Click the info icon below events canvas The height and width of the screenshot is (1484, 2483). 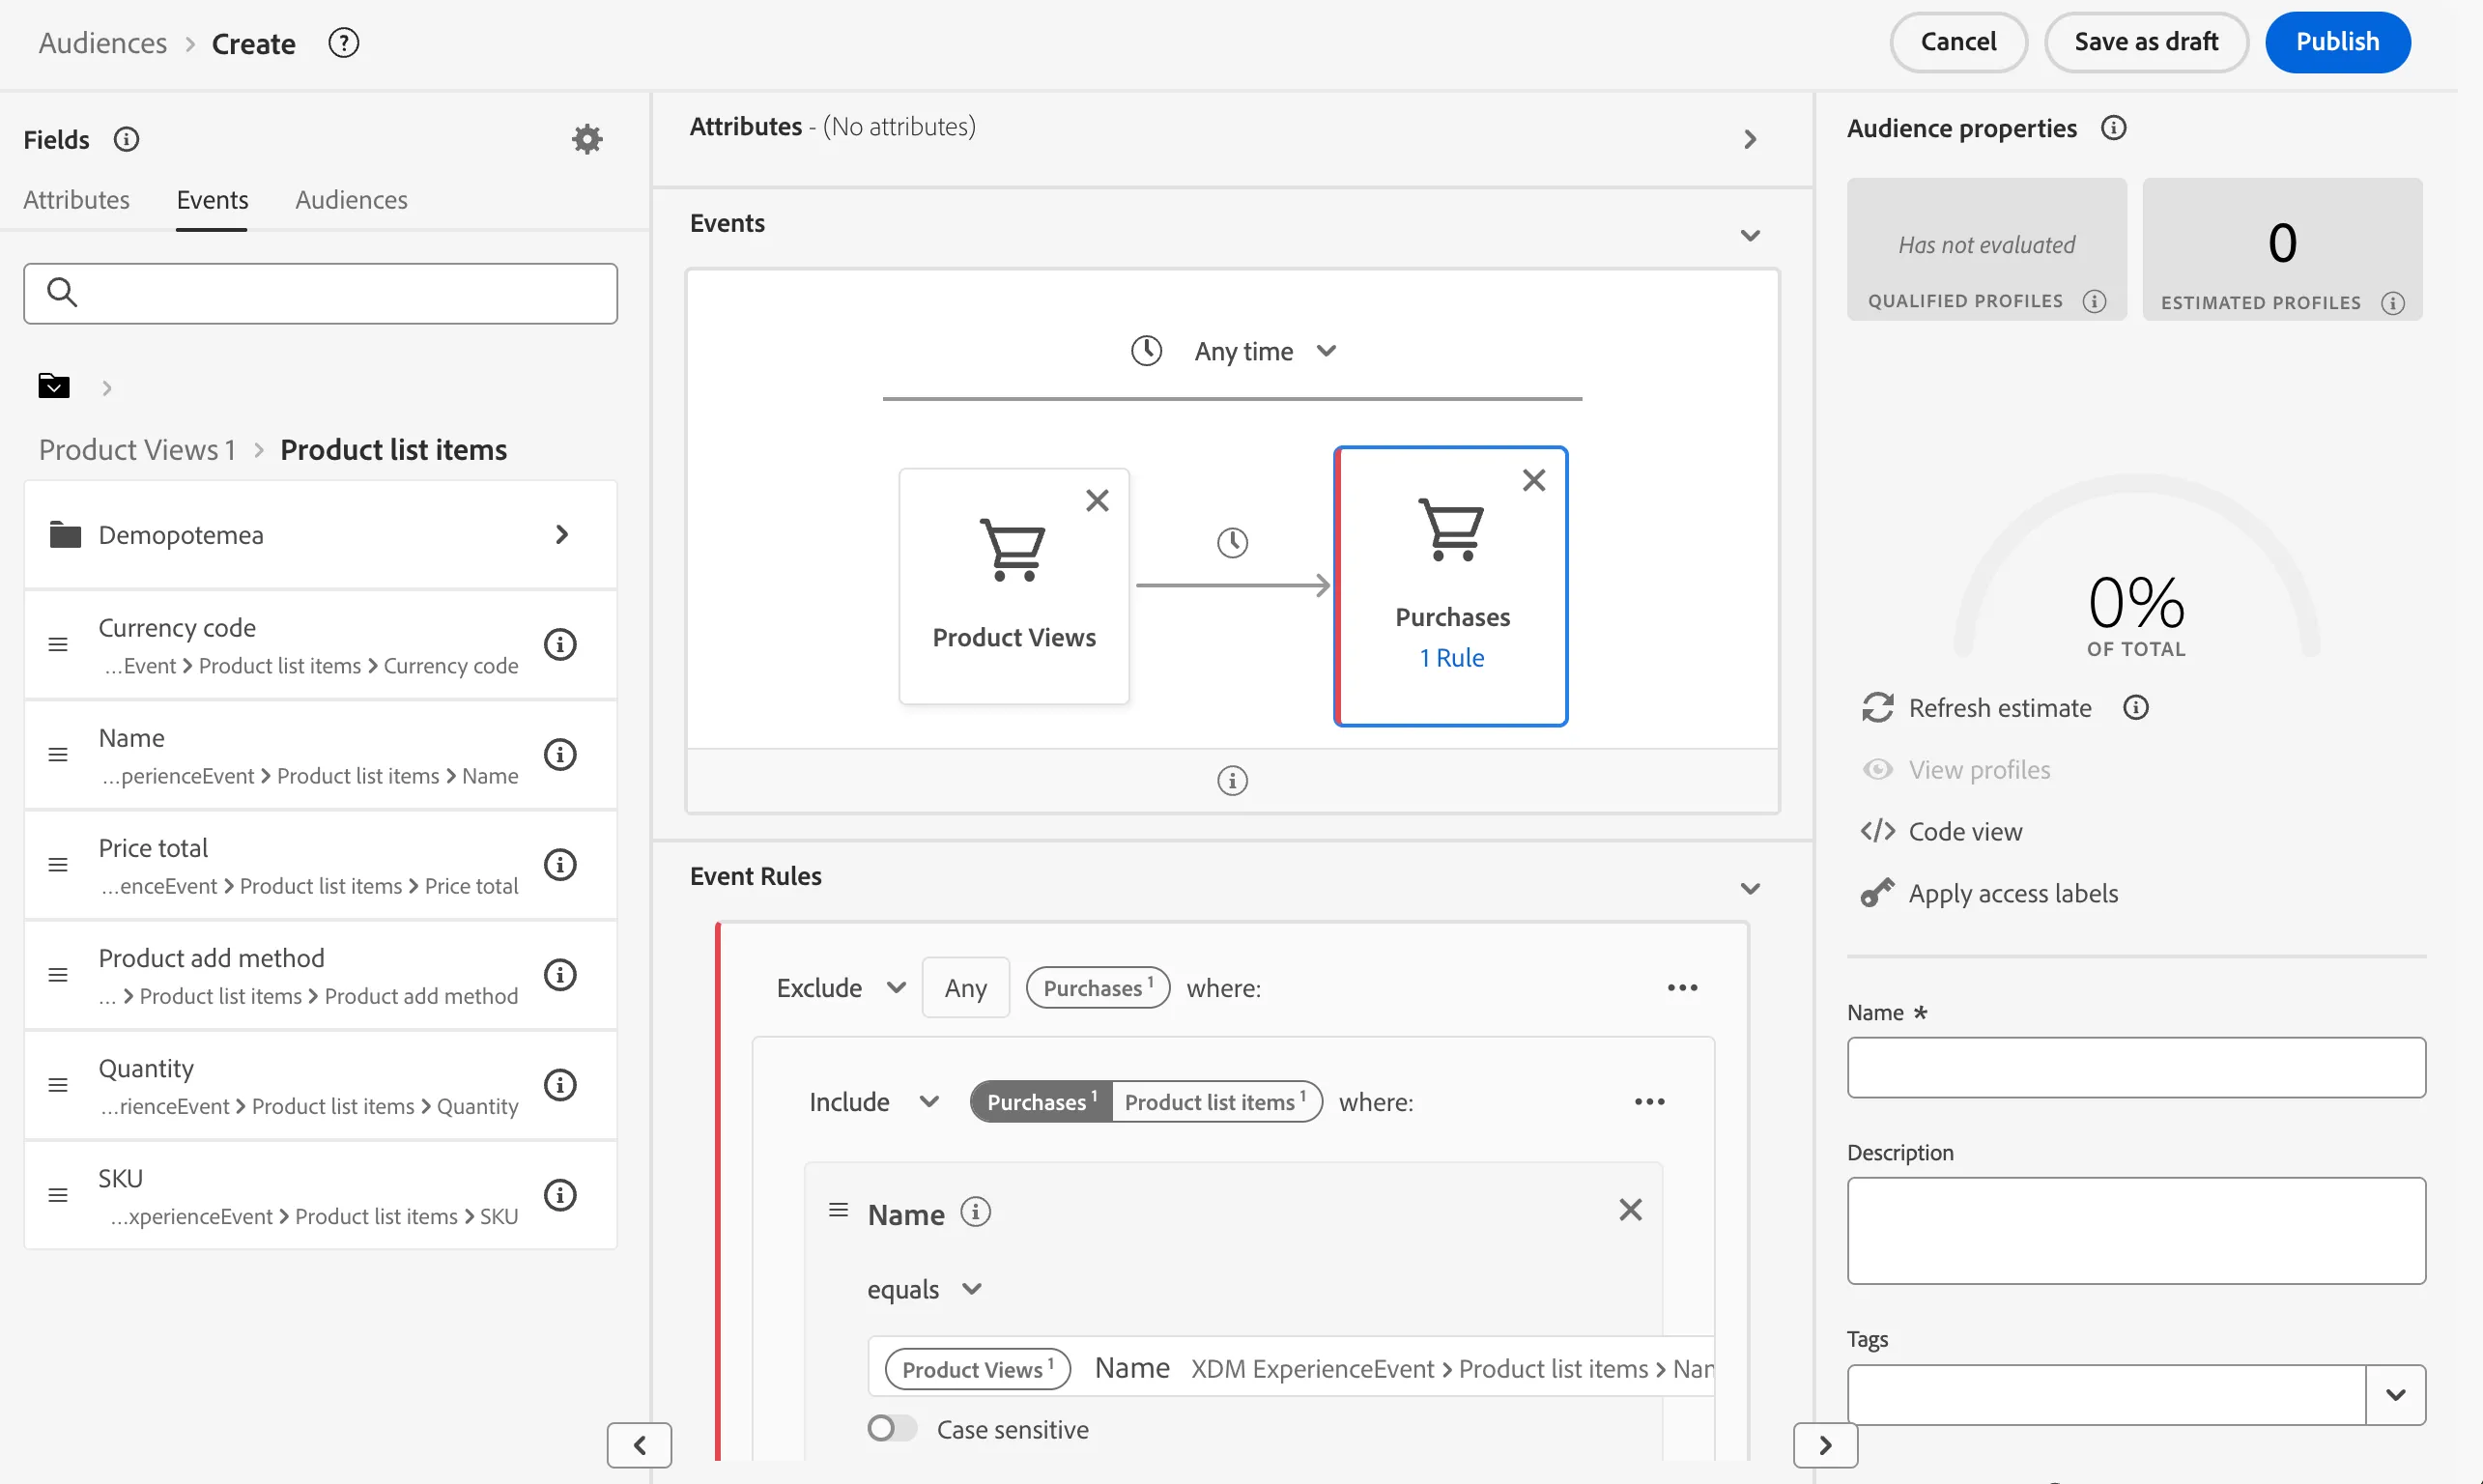[x=1232, y=780]
